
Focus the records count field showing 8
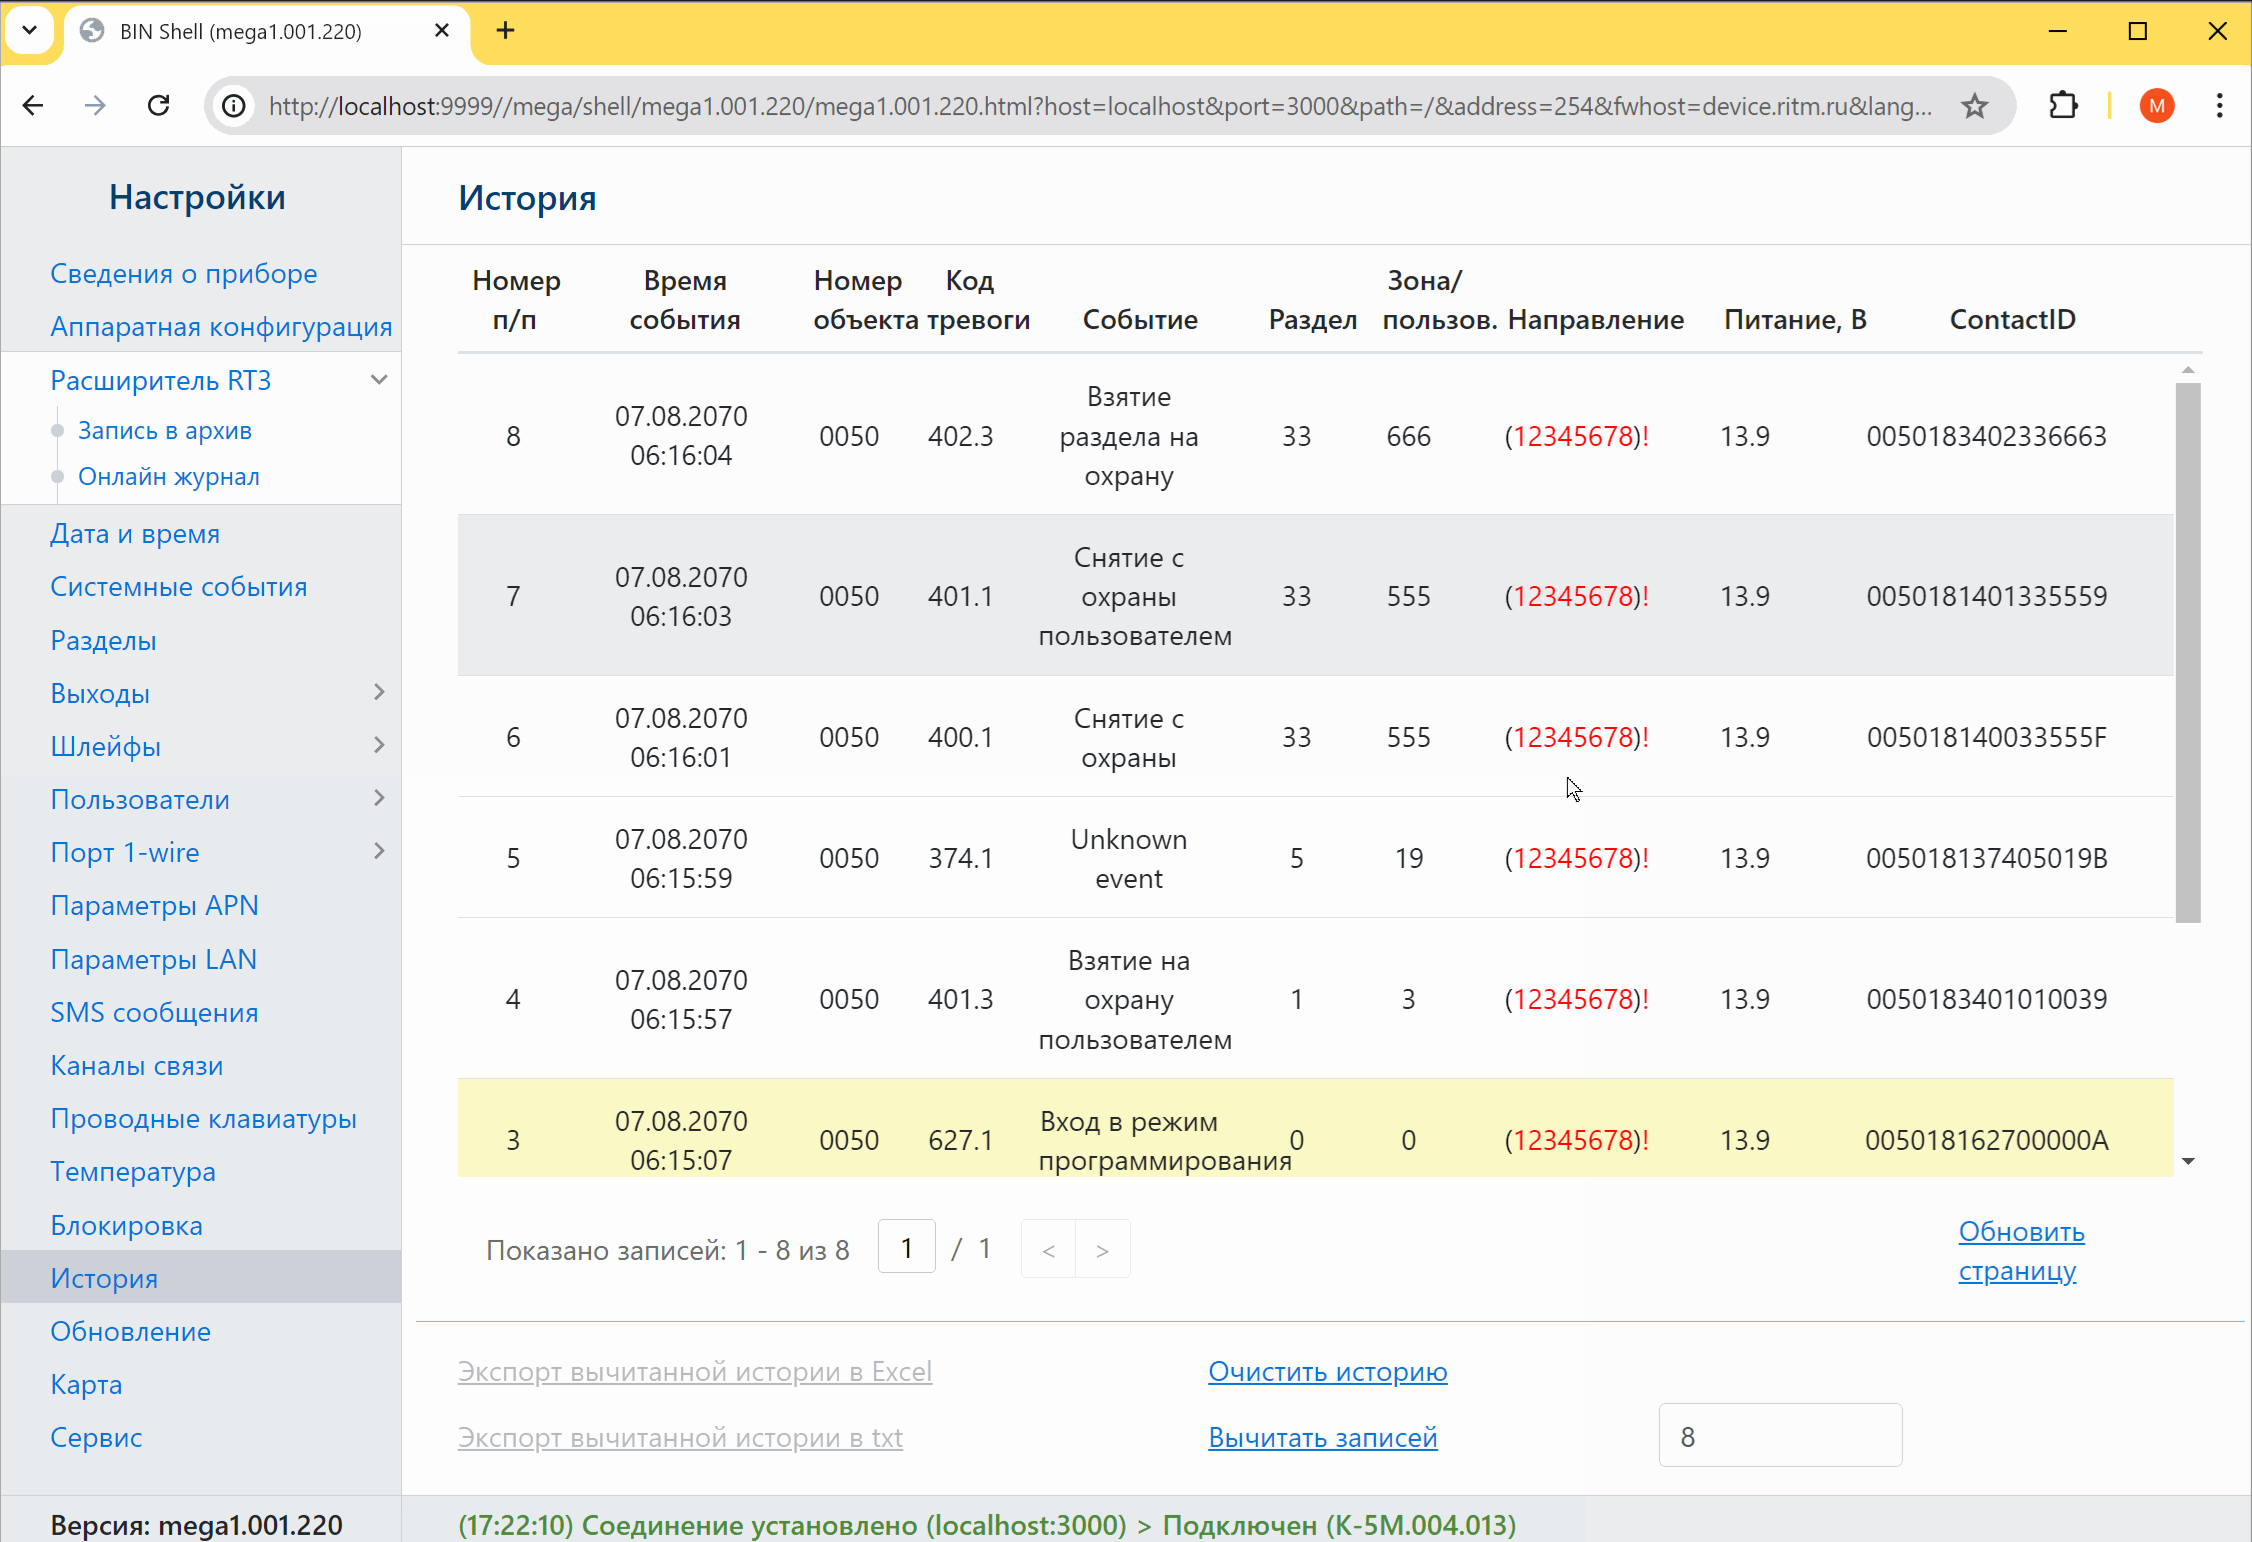coord(1780,1436)
